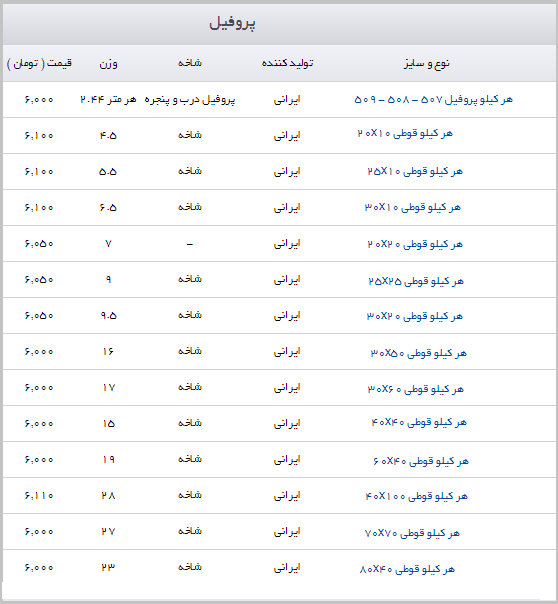
Task: Select price ۶,۰۰۰ in the 40X40 row
Action: pos(39,424)
